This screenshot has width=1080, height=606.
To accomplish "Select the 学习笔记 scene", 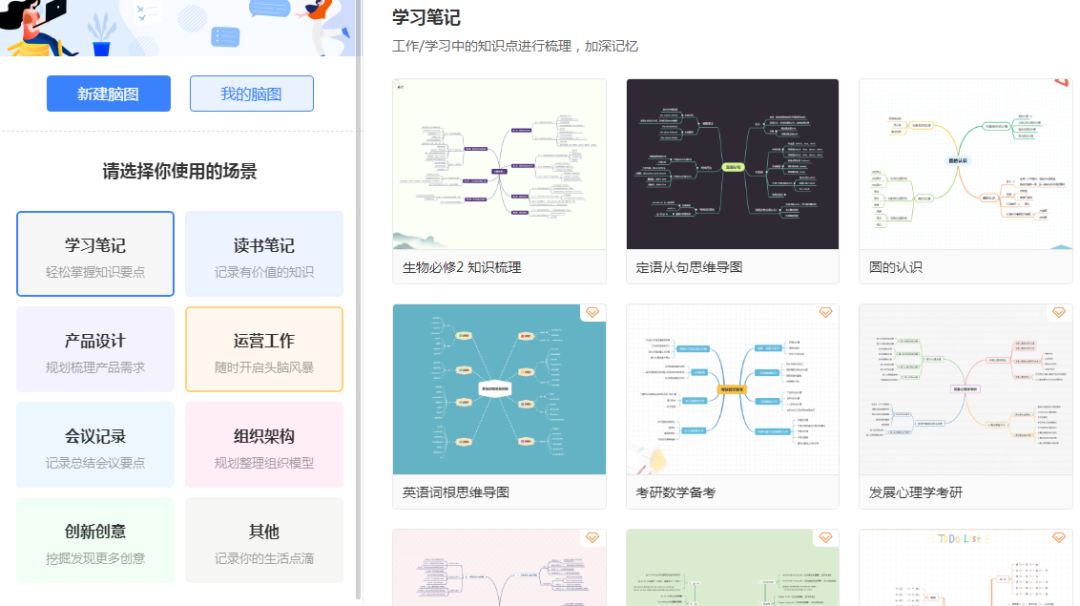I will pos(95,254).
